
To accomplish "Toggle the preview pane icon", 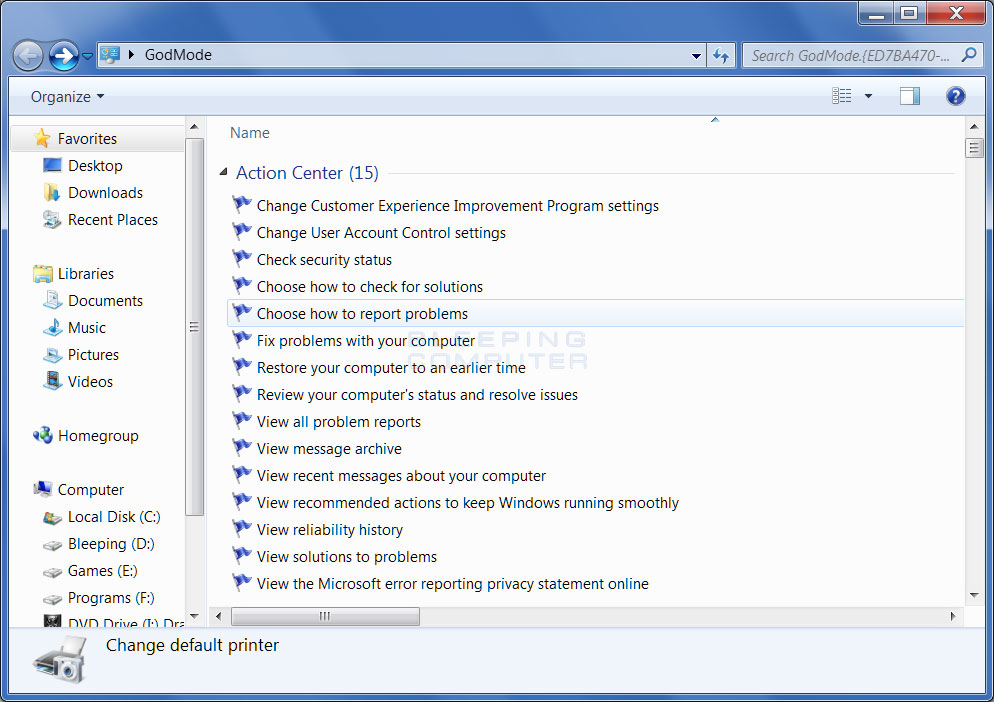I will (x=909, y=96).
